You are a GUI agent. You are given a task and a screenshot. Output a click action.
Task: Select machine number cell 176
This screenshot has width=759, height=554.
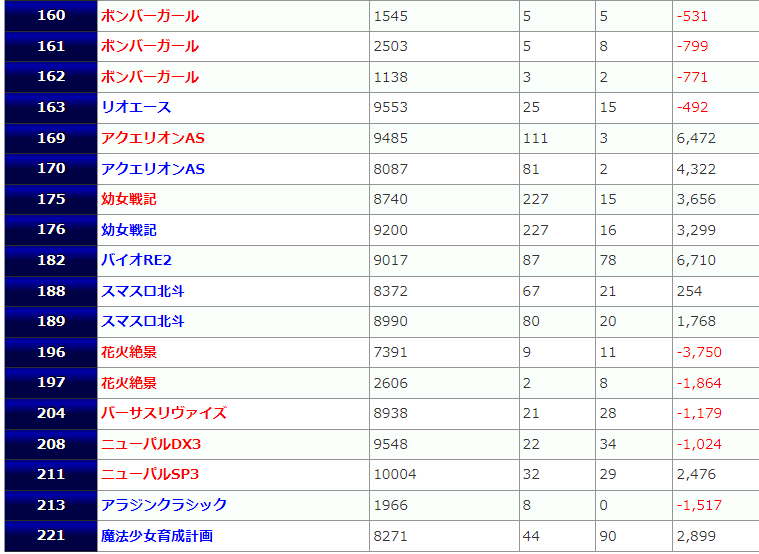(51, 230)
